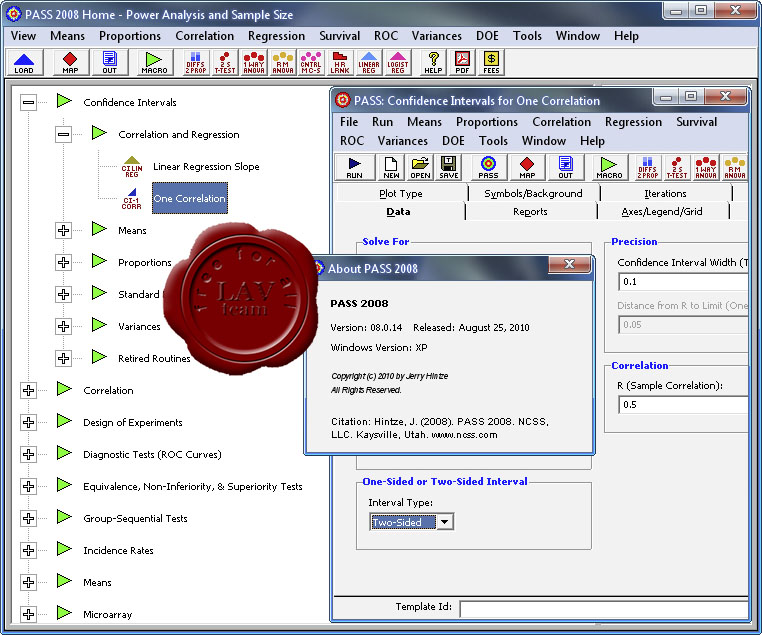Expand the Group-Sequential Tests node
Image resolution: width=762 pixels, height=635 pixels.
point(29,518)
